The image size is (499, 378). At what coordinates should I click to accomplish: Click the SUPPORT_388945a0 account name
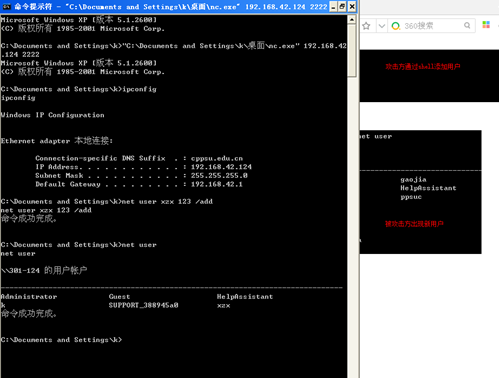143,305
